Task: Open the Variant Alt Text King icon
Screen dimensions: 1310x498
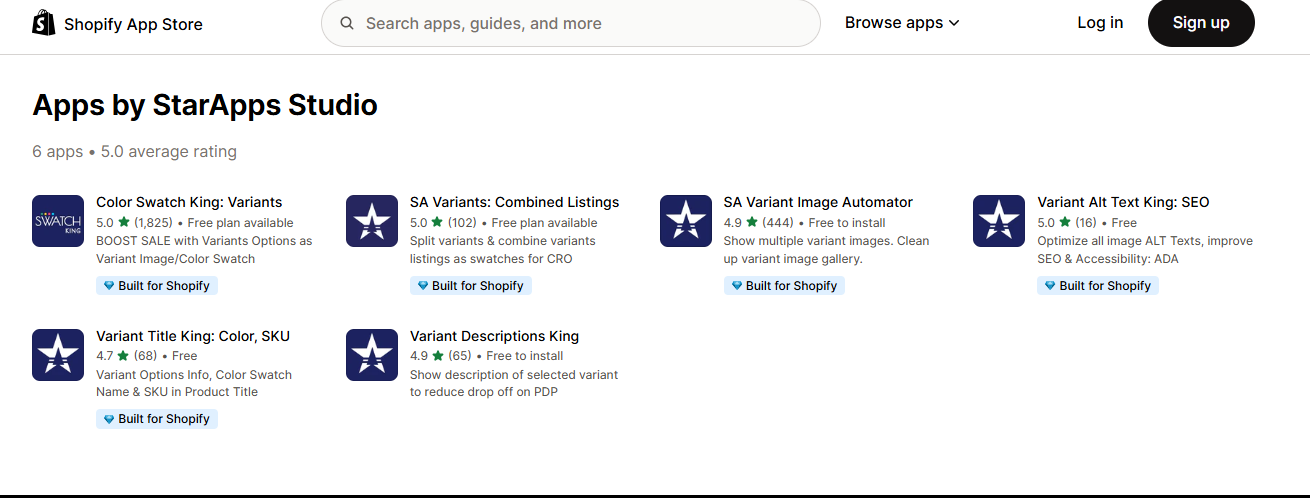Action: click(999, 221)
